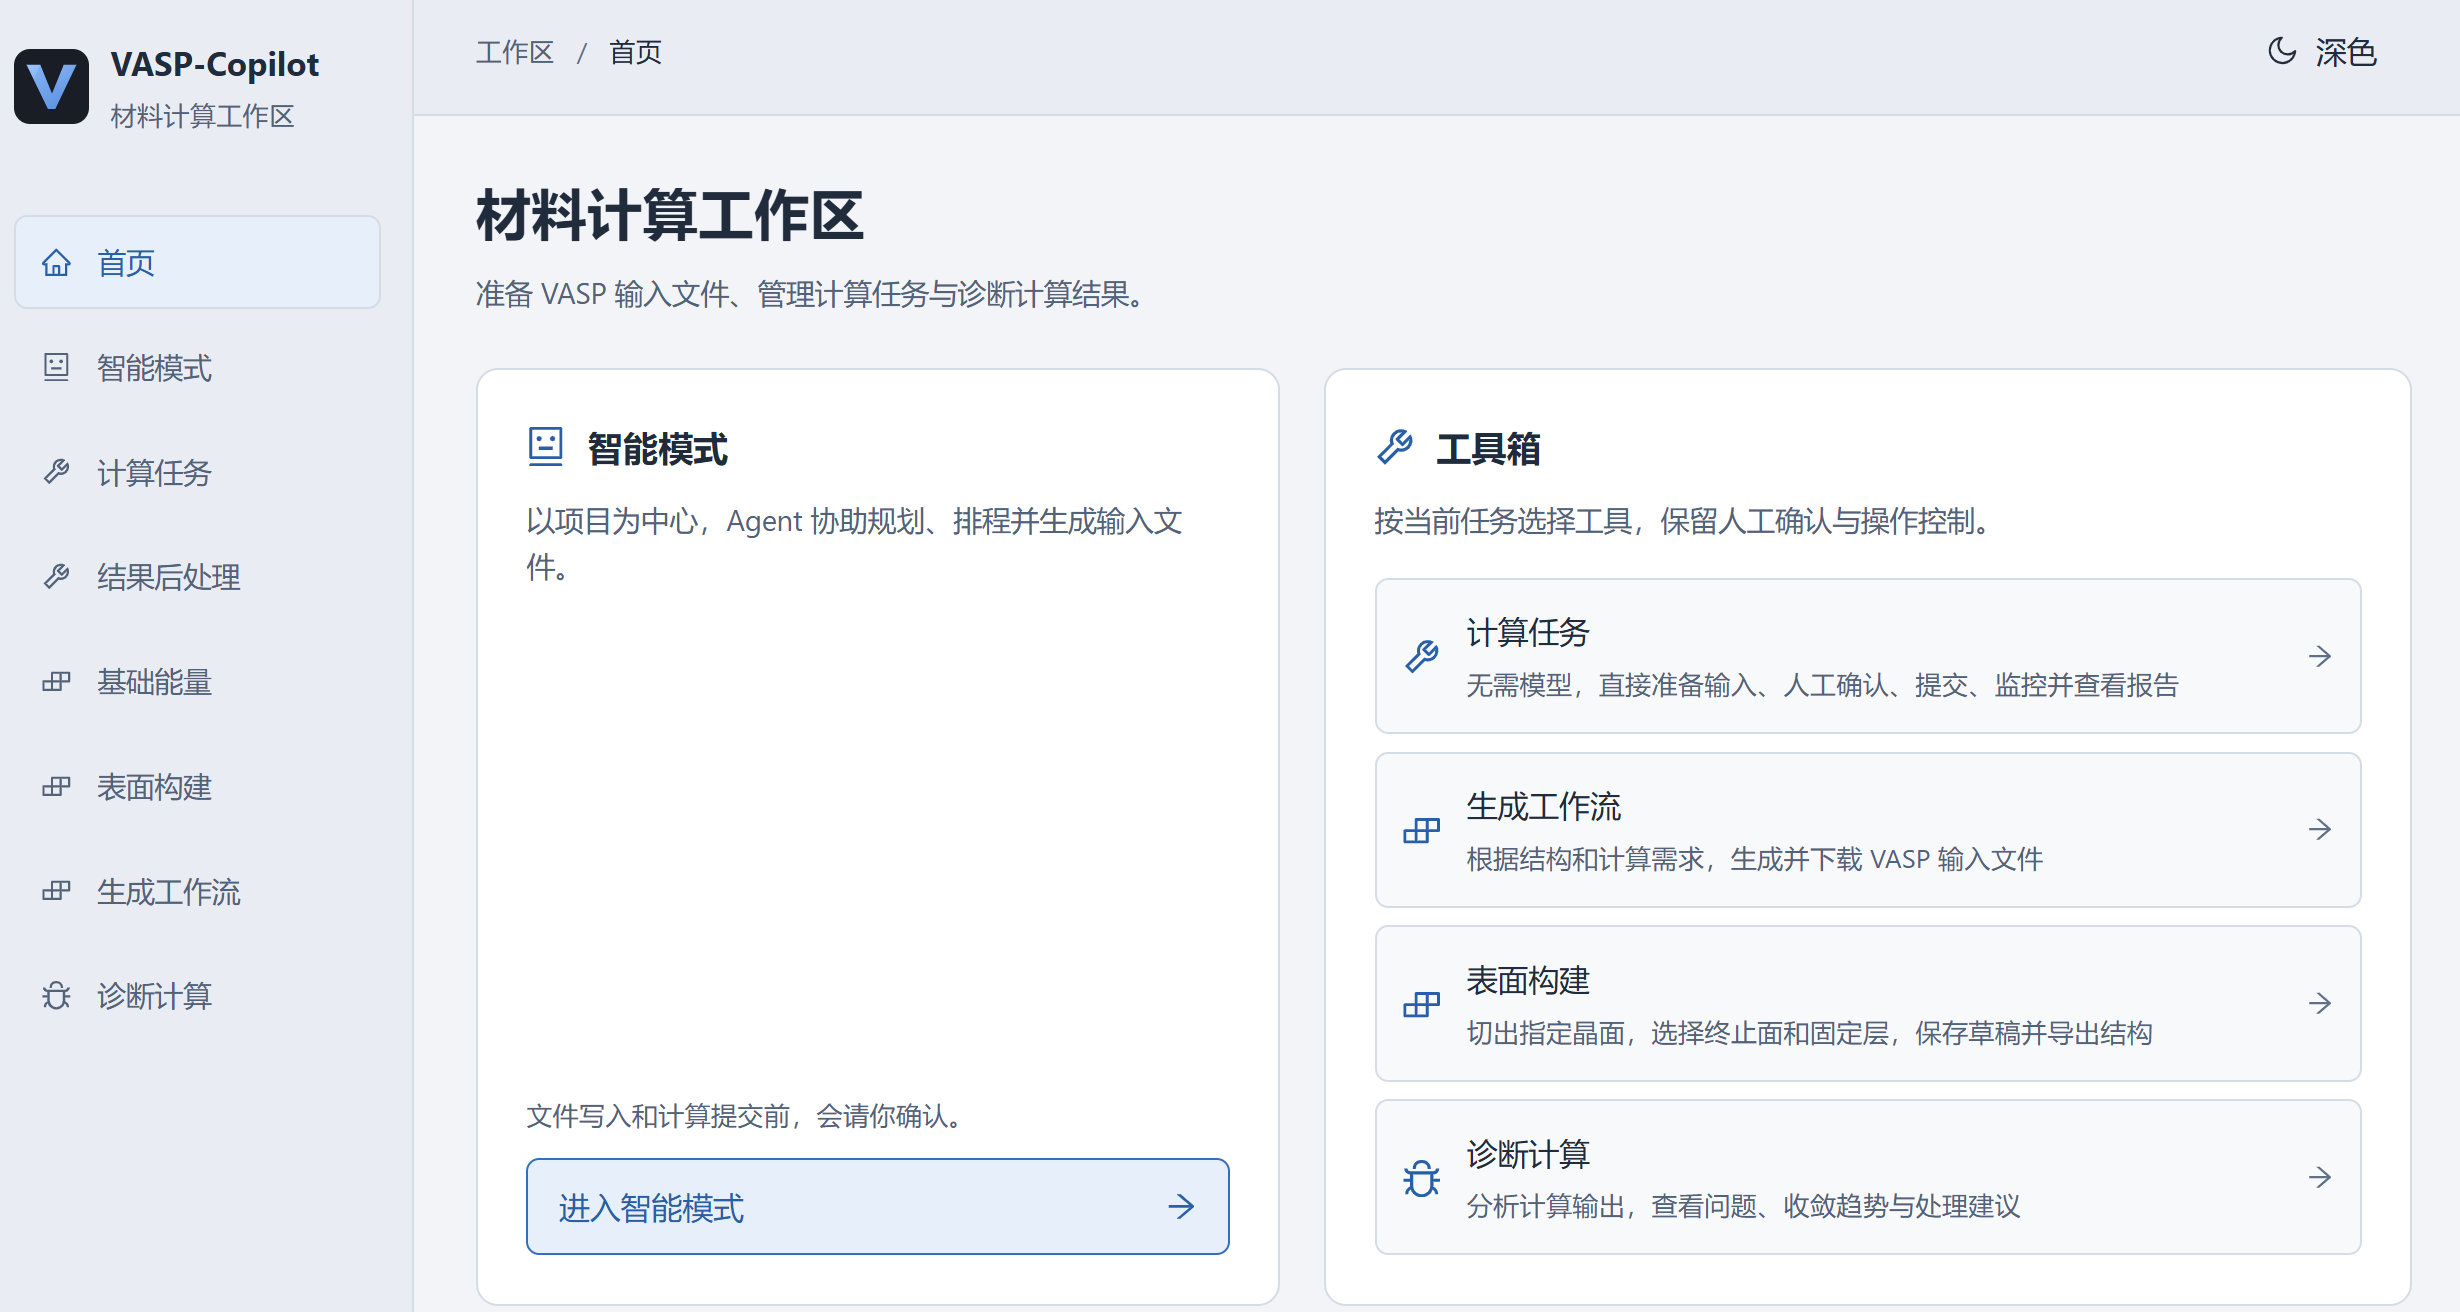Click the wrench icon beside sidebar 计算任务

click(x=56, y=472)
